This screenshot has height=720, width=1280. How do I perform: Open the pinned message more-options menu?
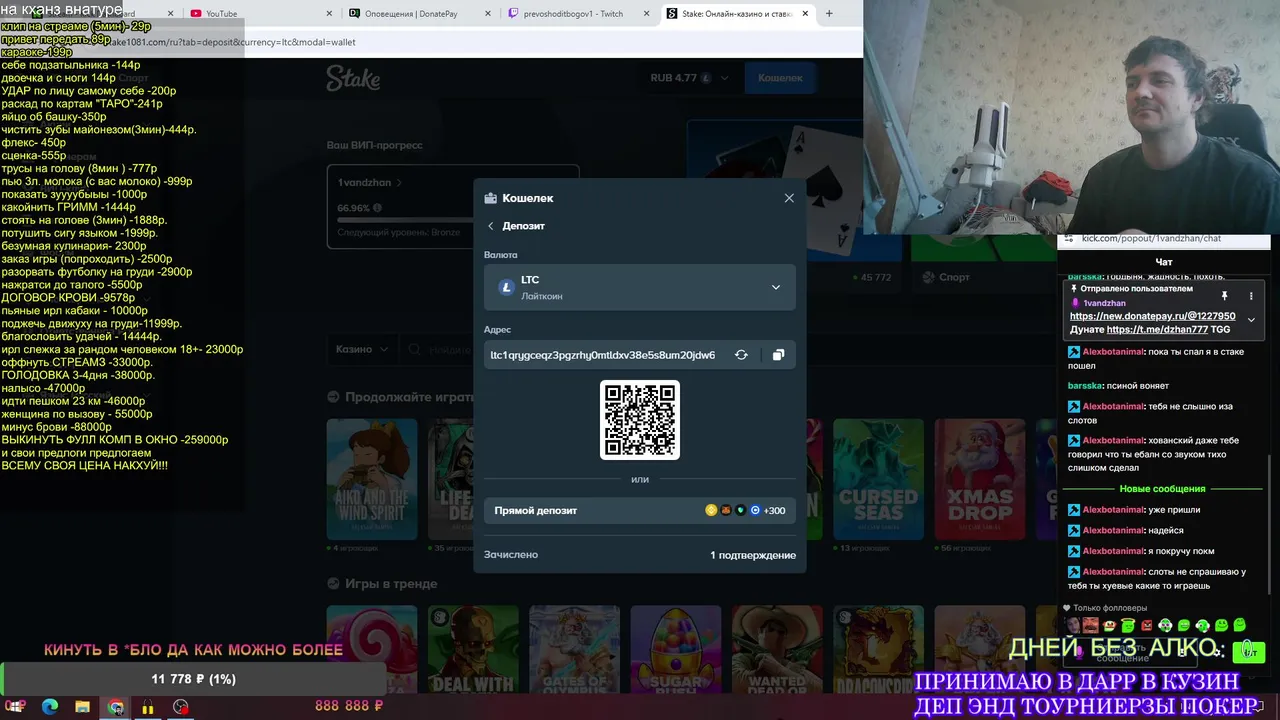[x=1250, y=296]
